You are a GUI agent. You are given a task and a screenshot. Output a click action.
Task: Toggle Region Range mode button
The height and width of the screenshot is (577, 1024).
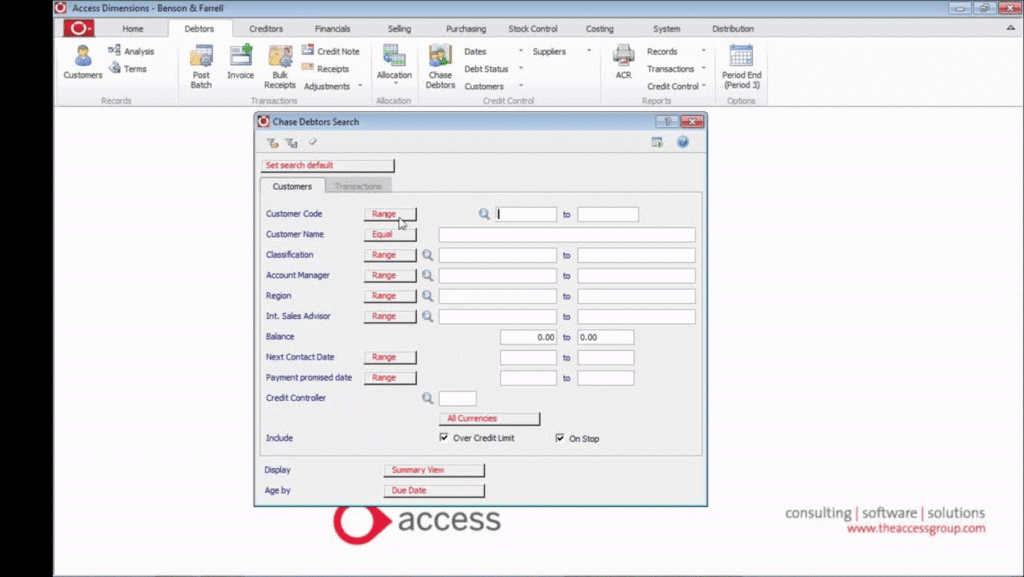click(x=390, y=296)
